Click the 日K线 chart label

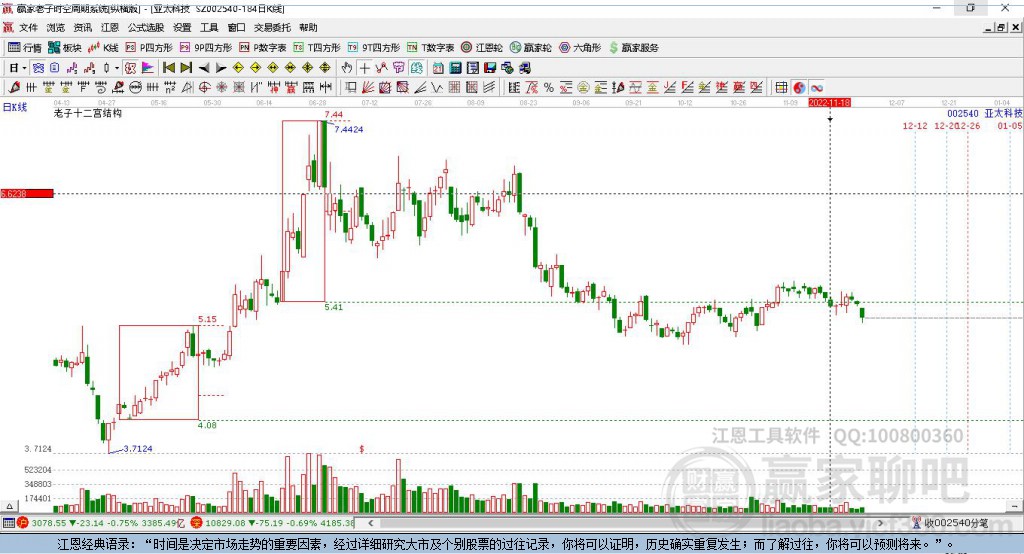click(14, 107)
